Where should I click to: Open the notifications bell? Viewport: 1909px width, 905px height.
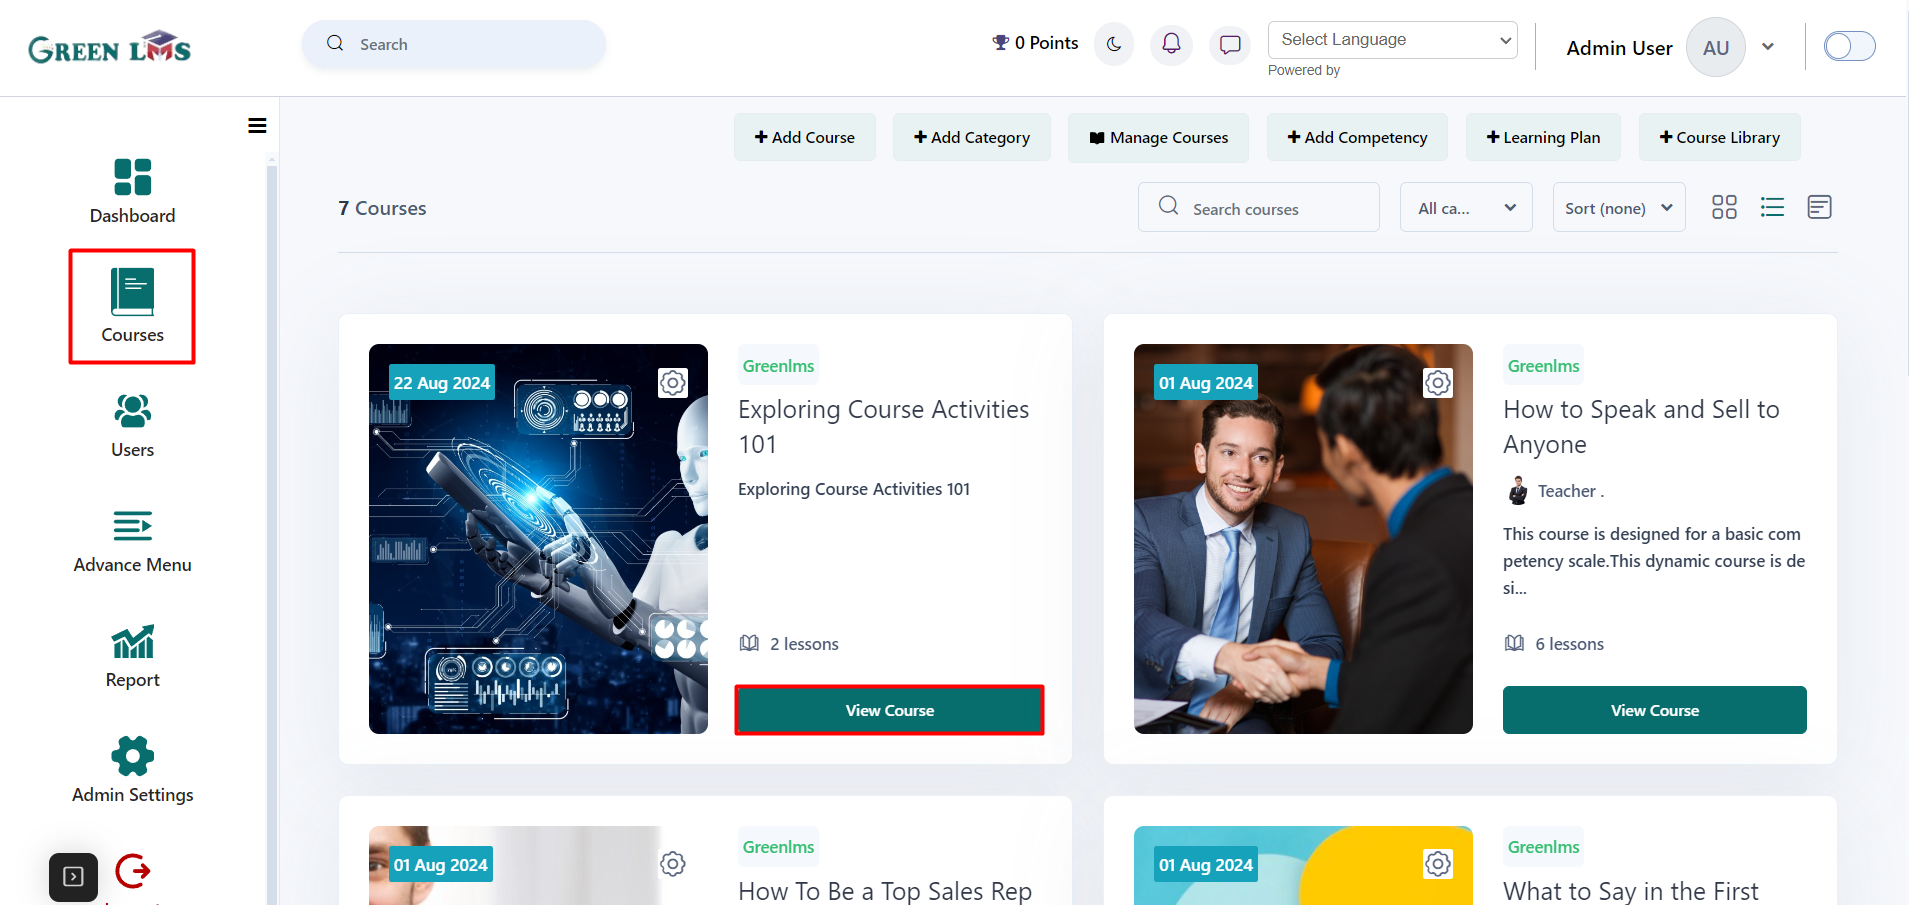point(1171,44)
